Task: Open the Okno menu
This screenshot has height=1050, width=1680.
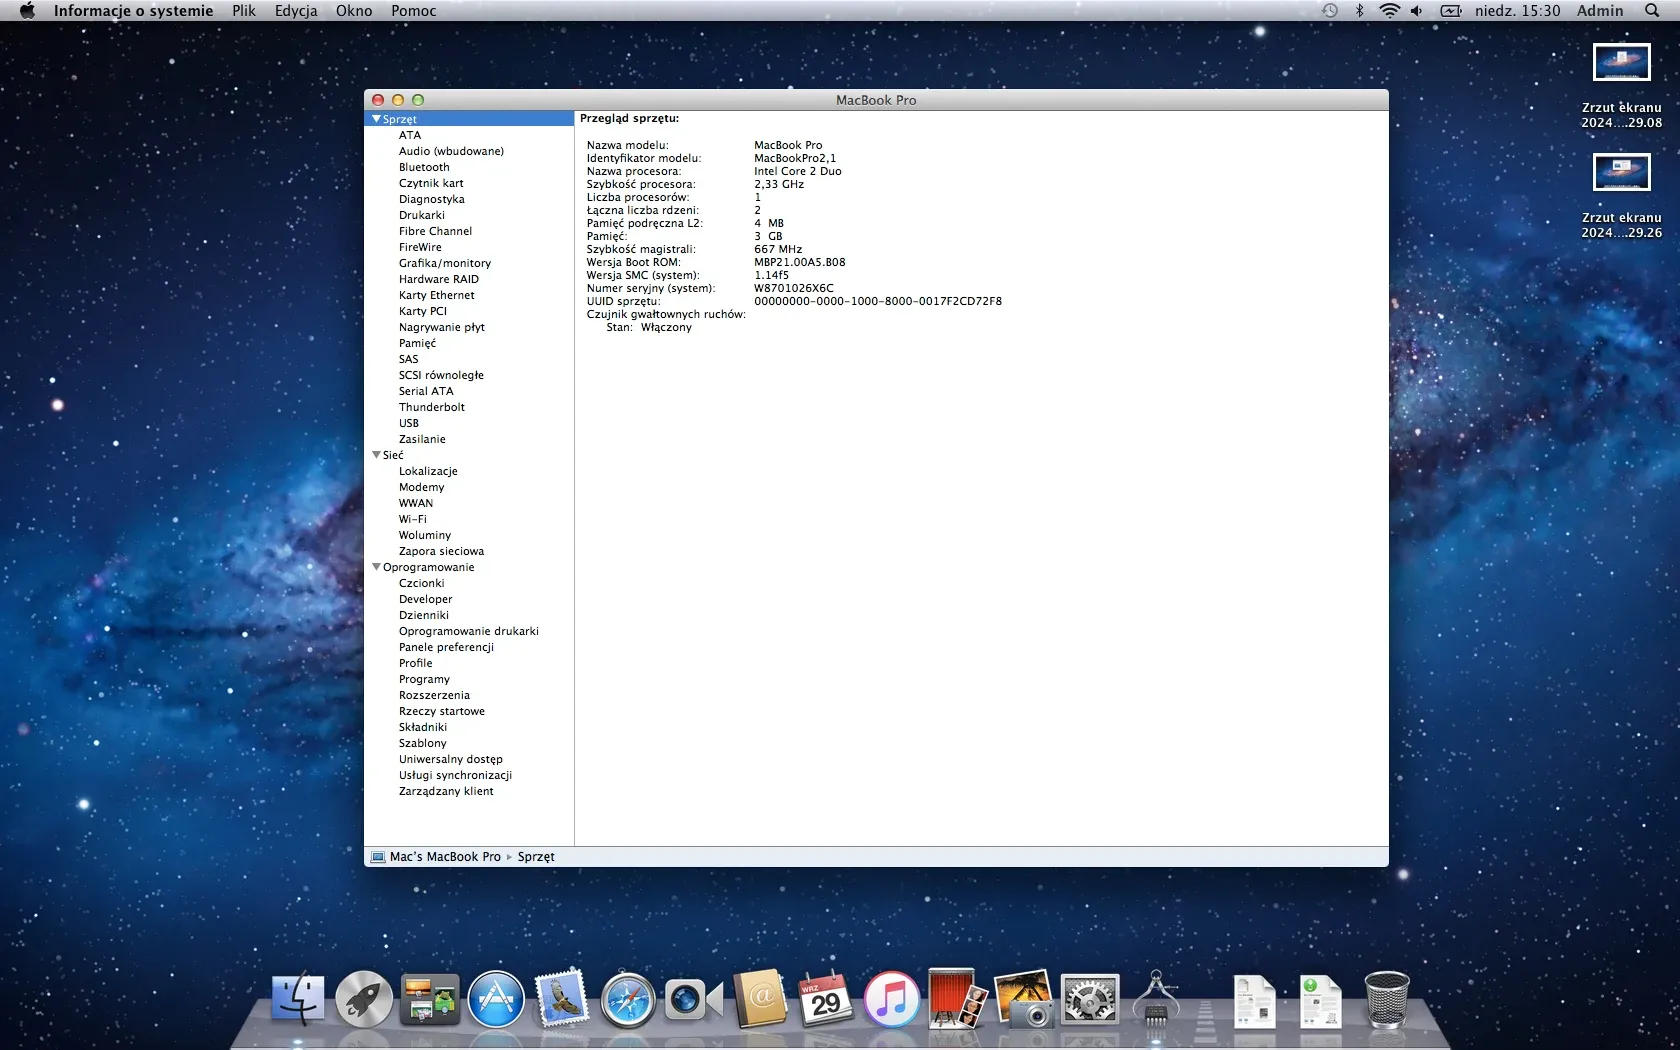Action: click(354, 11)
